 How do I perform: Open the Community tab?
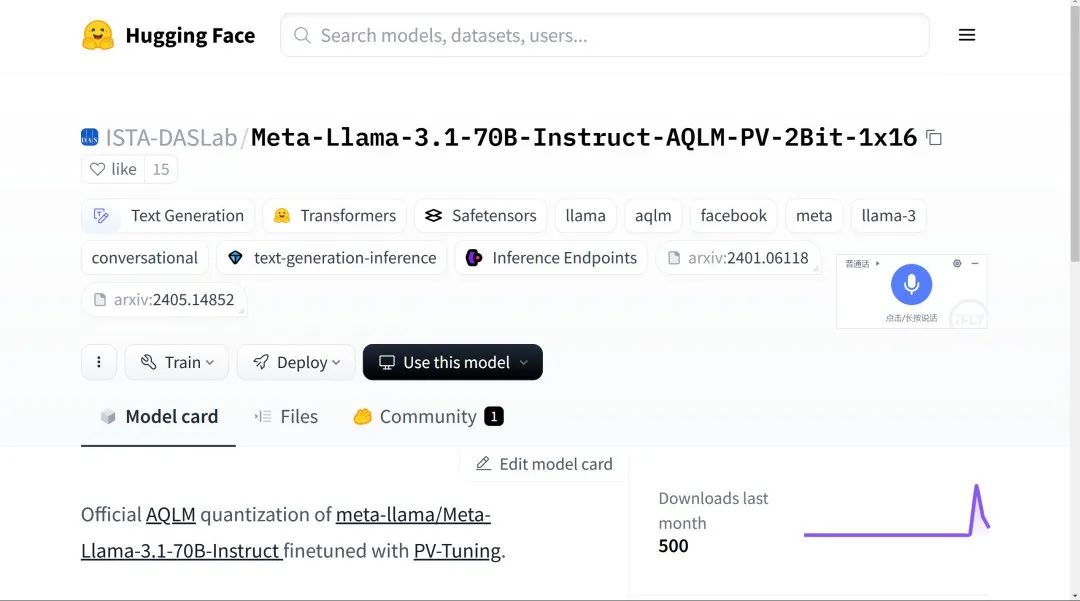coord(428,417)
